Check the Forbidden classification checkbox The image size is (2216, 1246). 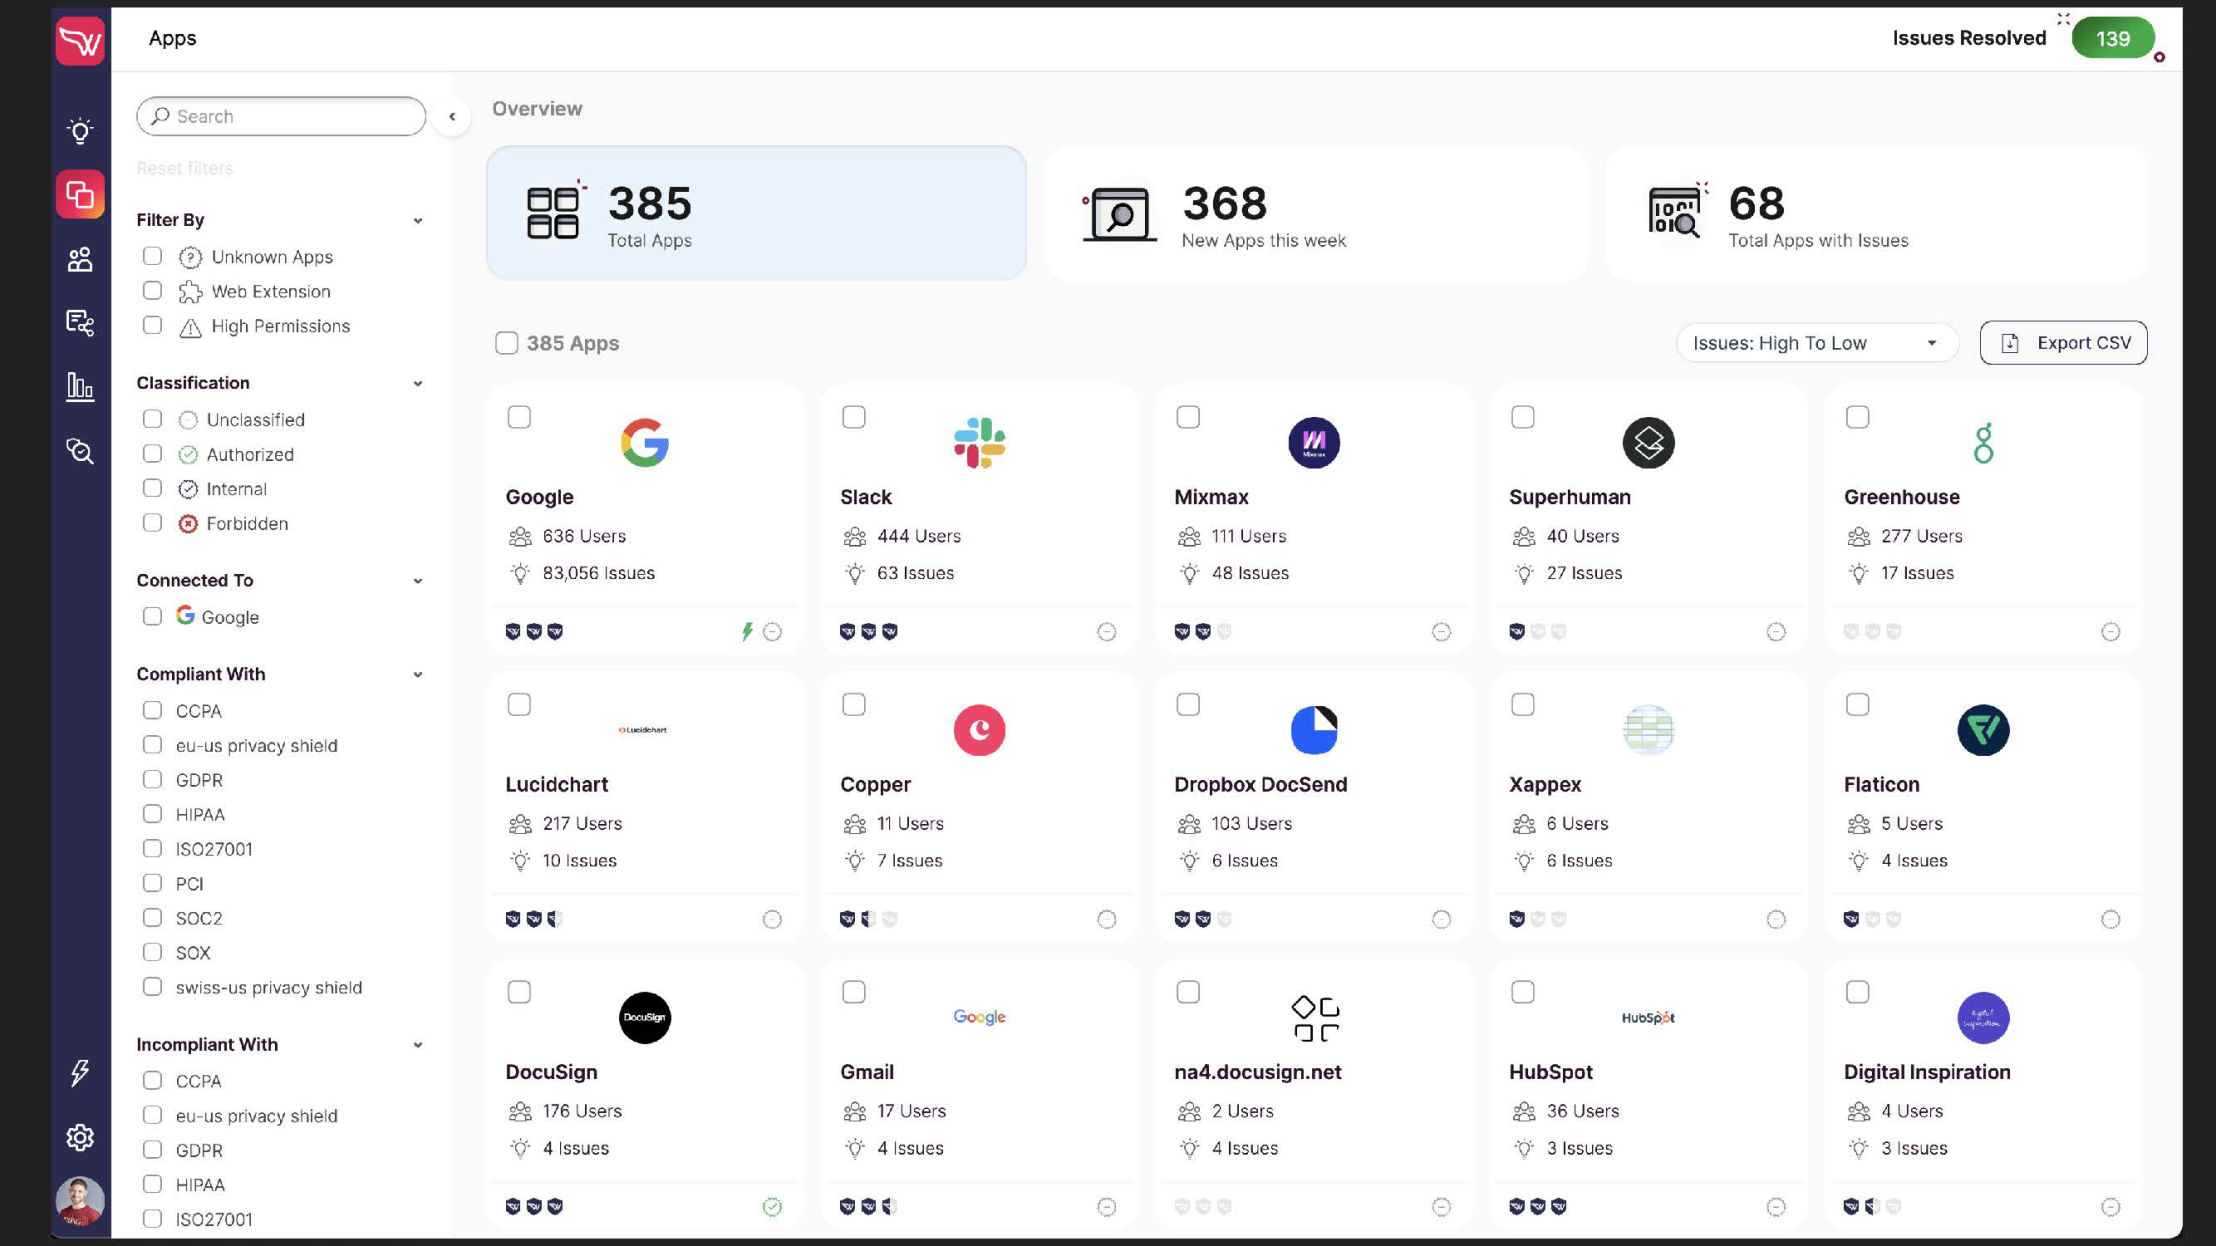coord(152,522)
